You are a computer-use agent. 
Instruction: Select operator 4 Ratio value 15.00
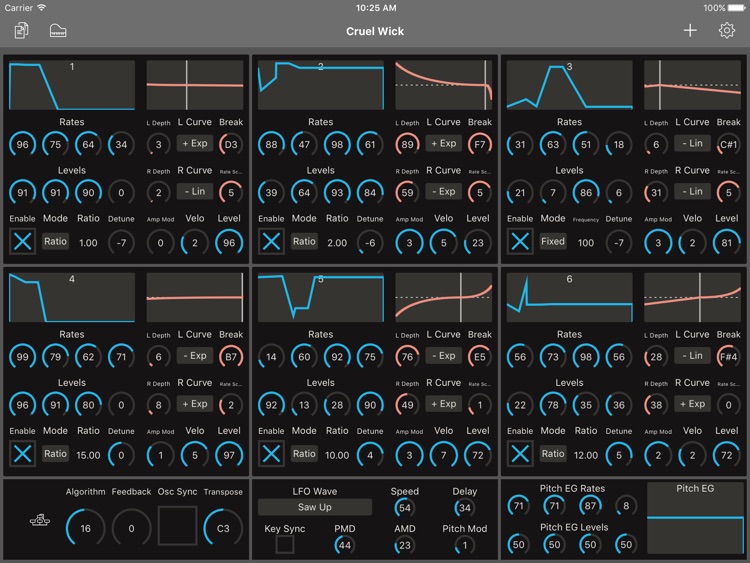[x=88, y=455]
